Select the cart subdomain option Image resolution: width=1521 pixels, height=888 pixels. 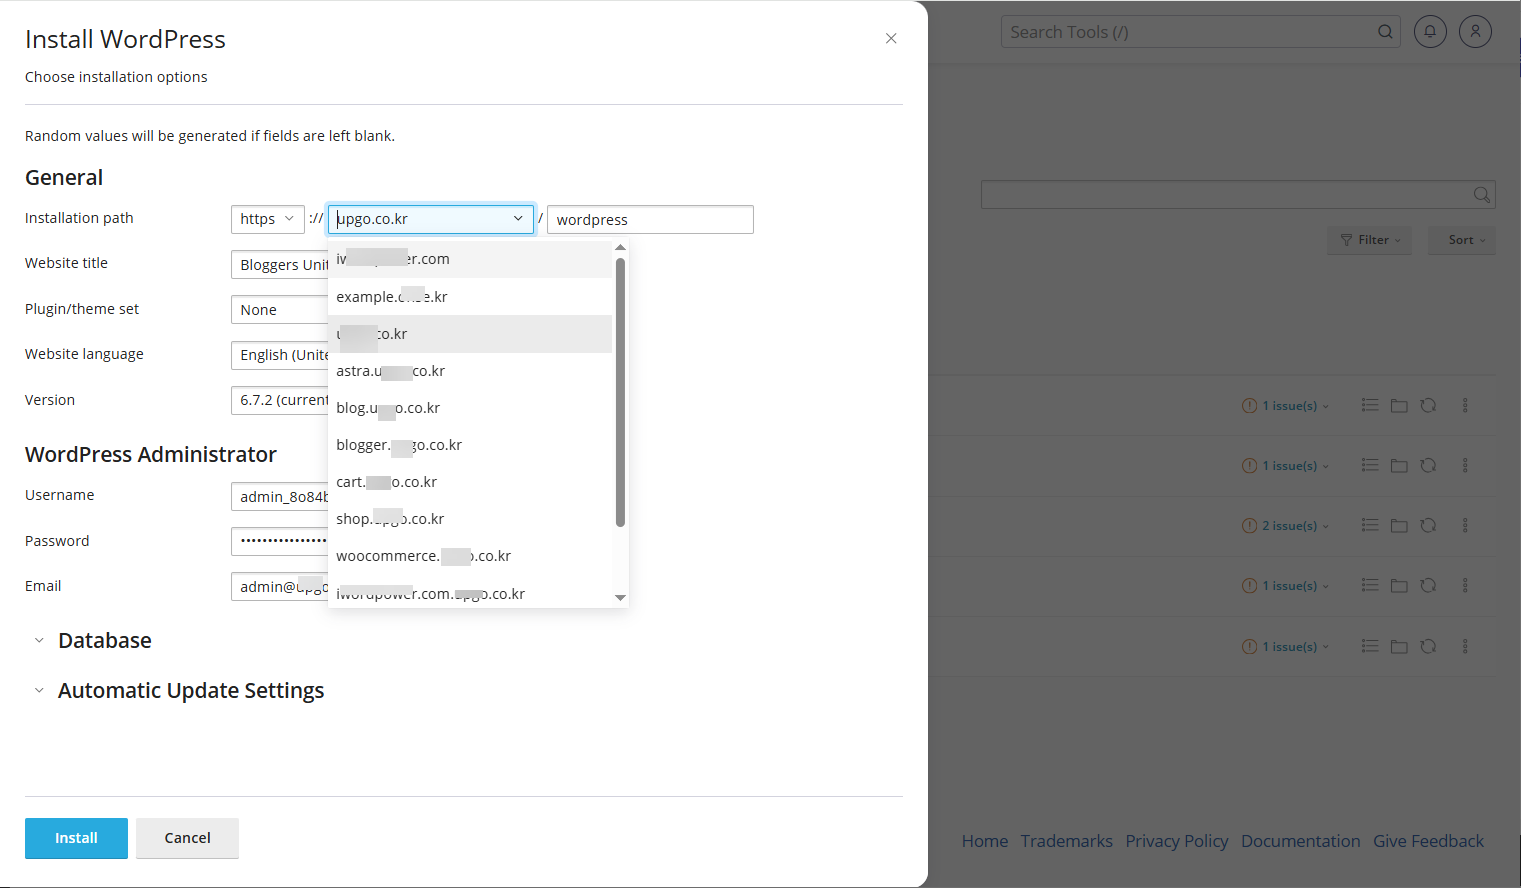coord(470,482)
